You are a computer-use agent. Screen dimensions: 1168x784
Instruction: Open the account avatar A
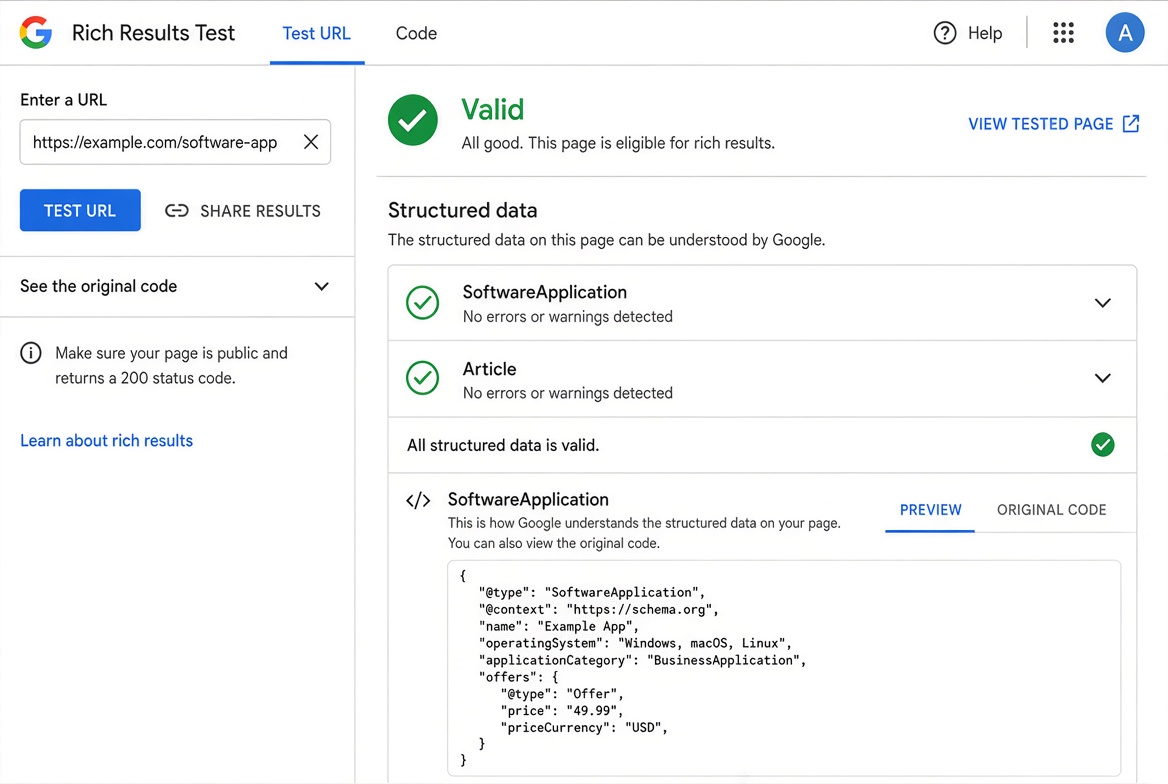[x=1125, y=33]
